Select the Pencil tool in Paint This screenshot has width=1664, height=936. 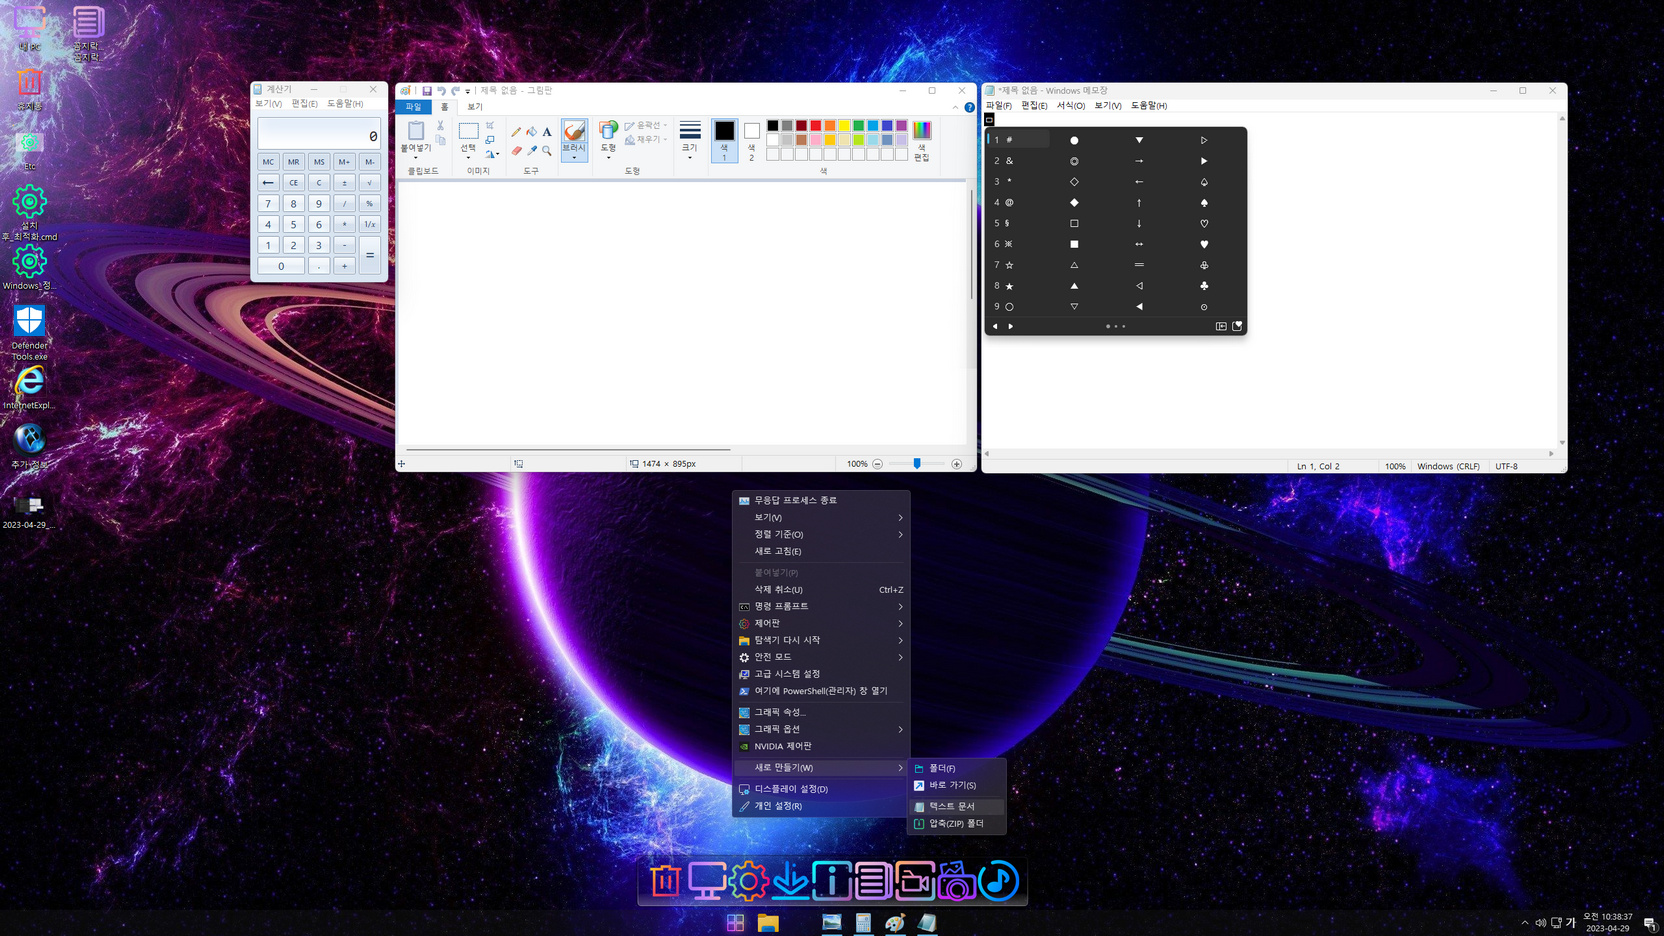516,132
